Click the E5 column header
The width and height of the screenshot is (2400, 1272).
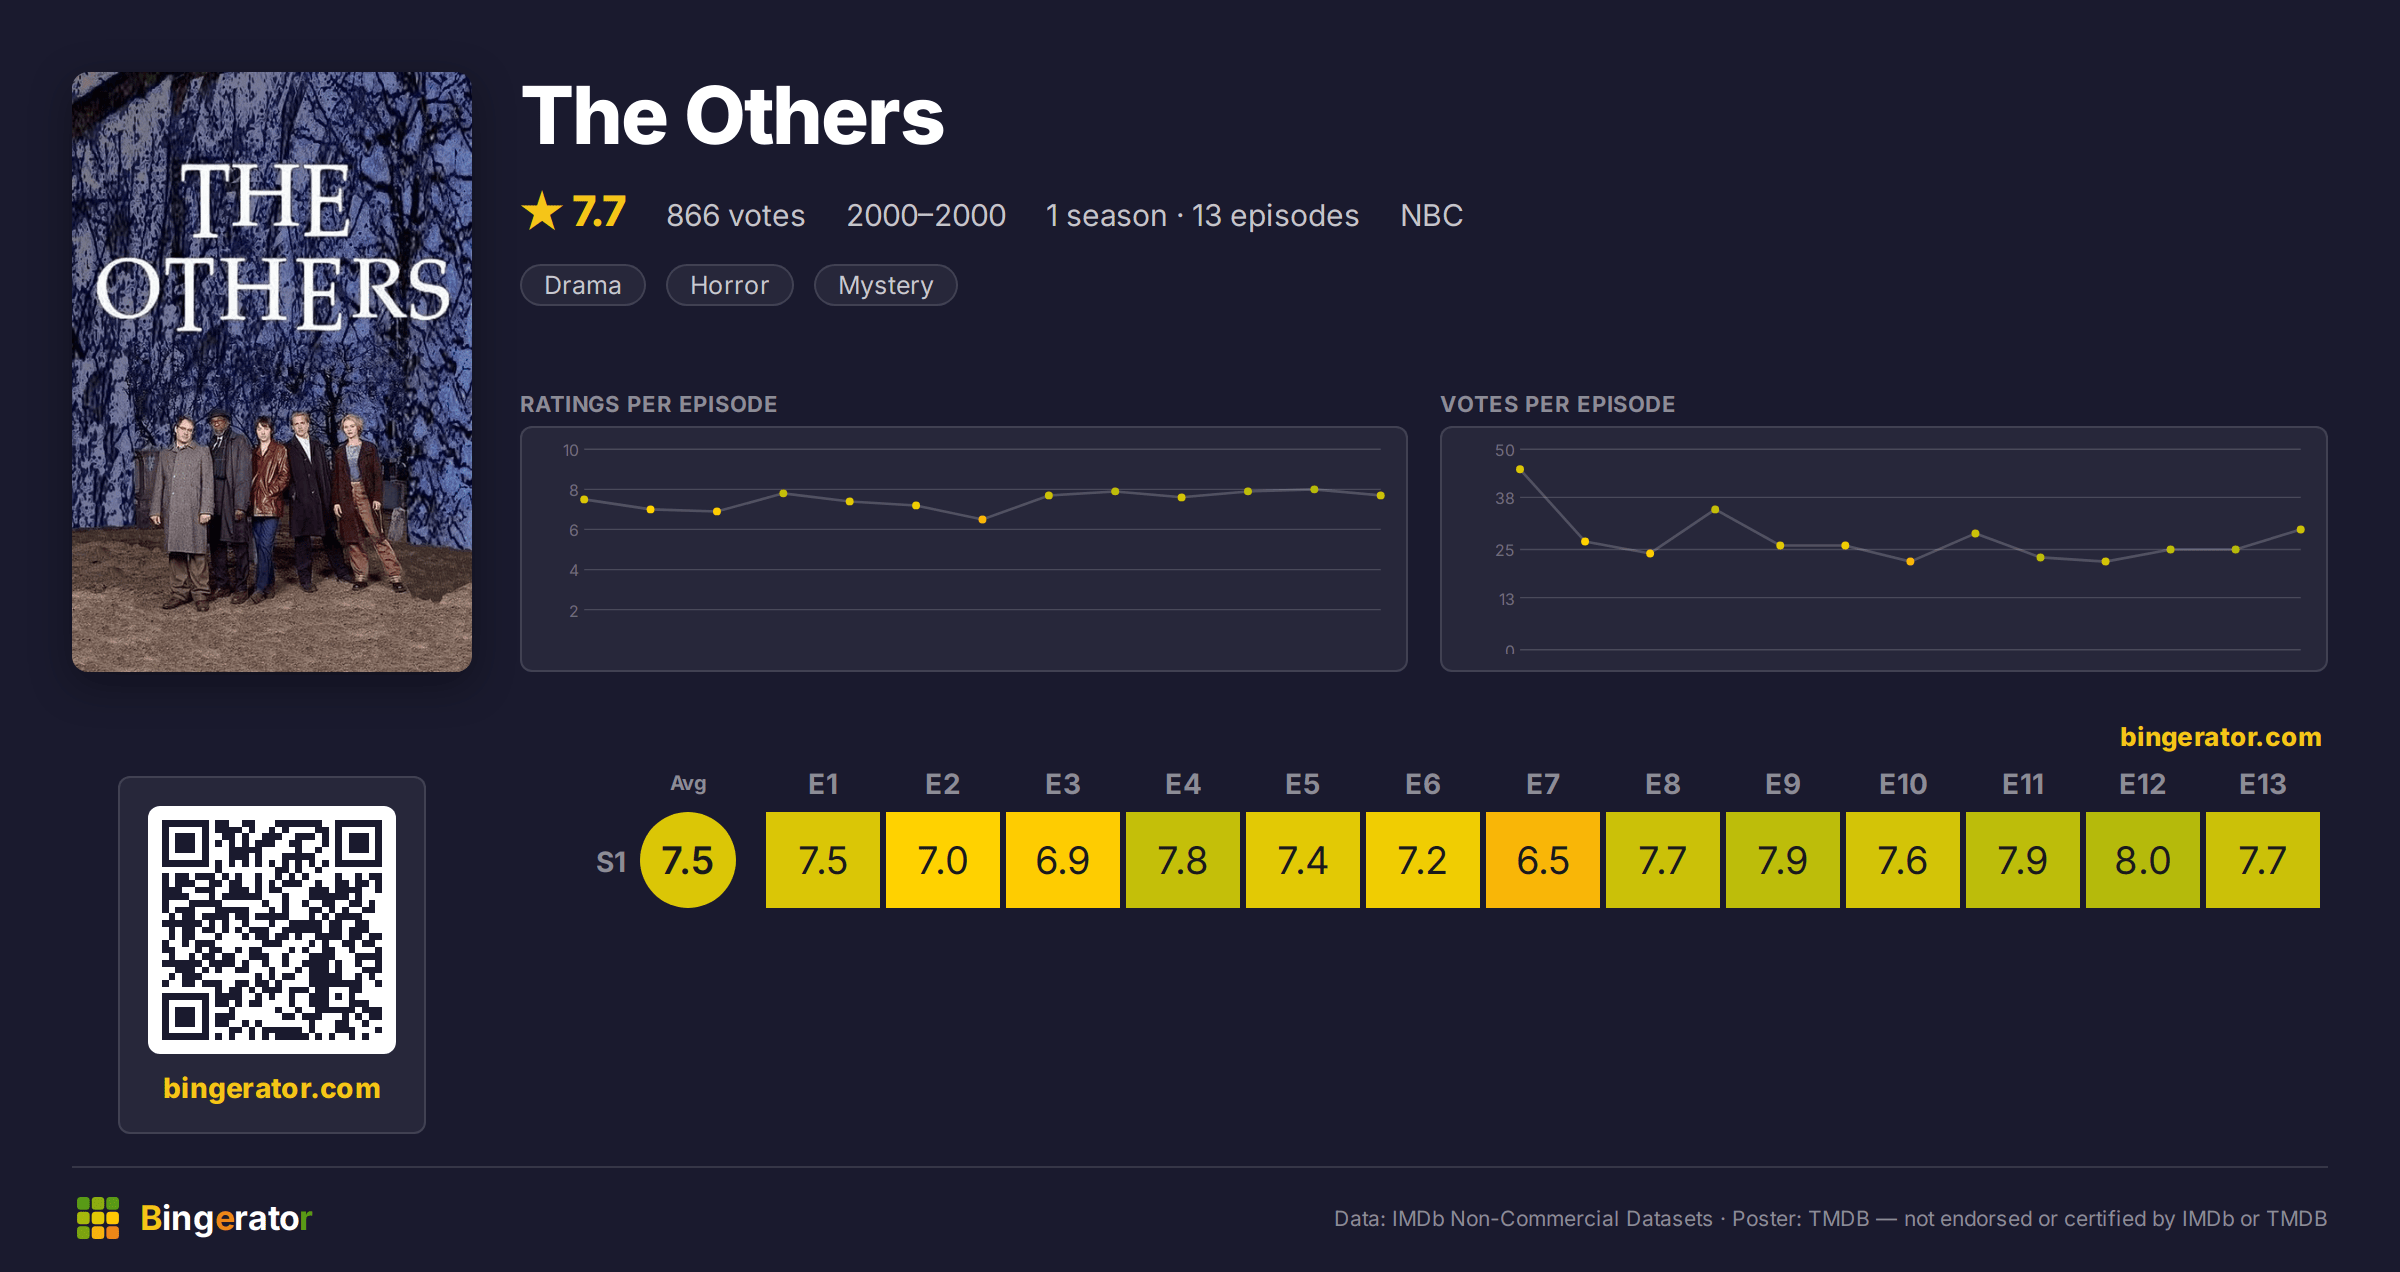tap(1303, 784)
